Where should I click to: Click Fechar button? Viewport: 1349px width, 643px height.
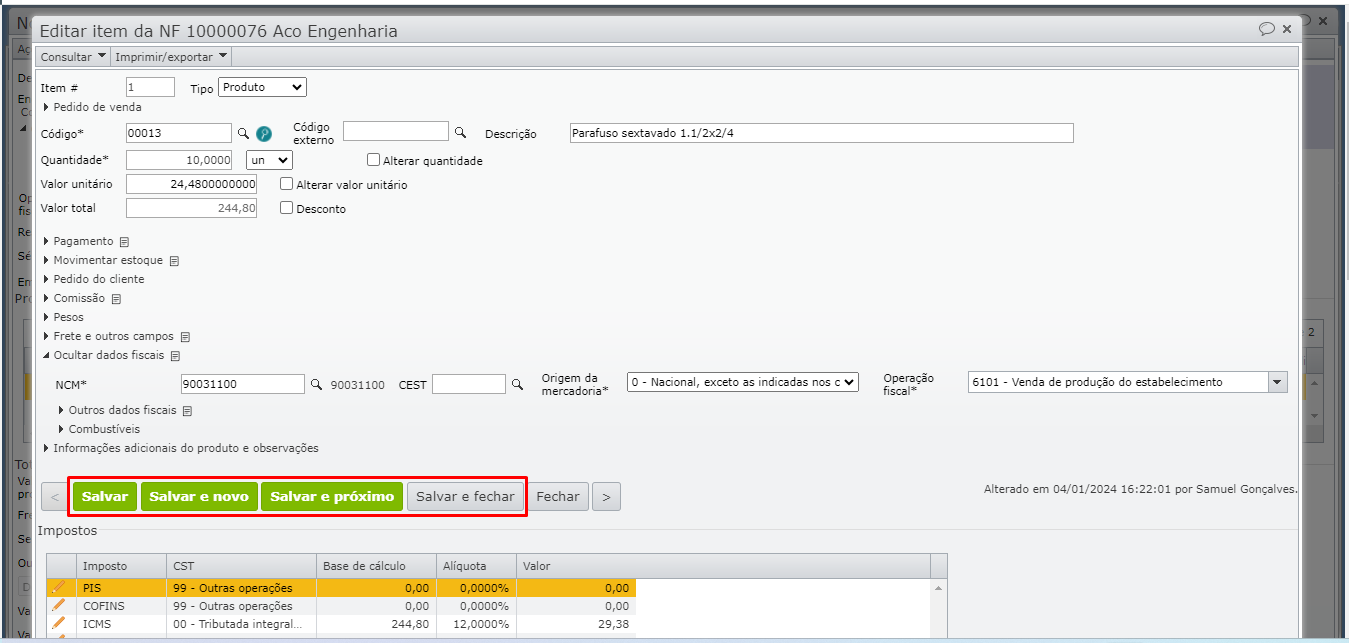point(558,497)
